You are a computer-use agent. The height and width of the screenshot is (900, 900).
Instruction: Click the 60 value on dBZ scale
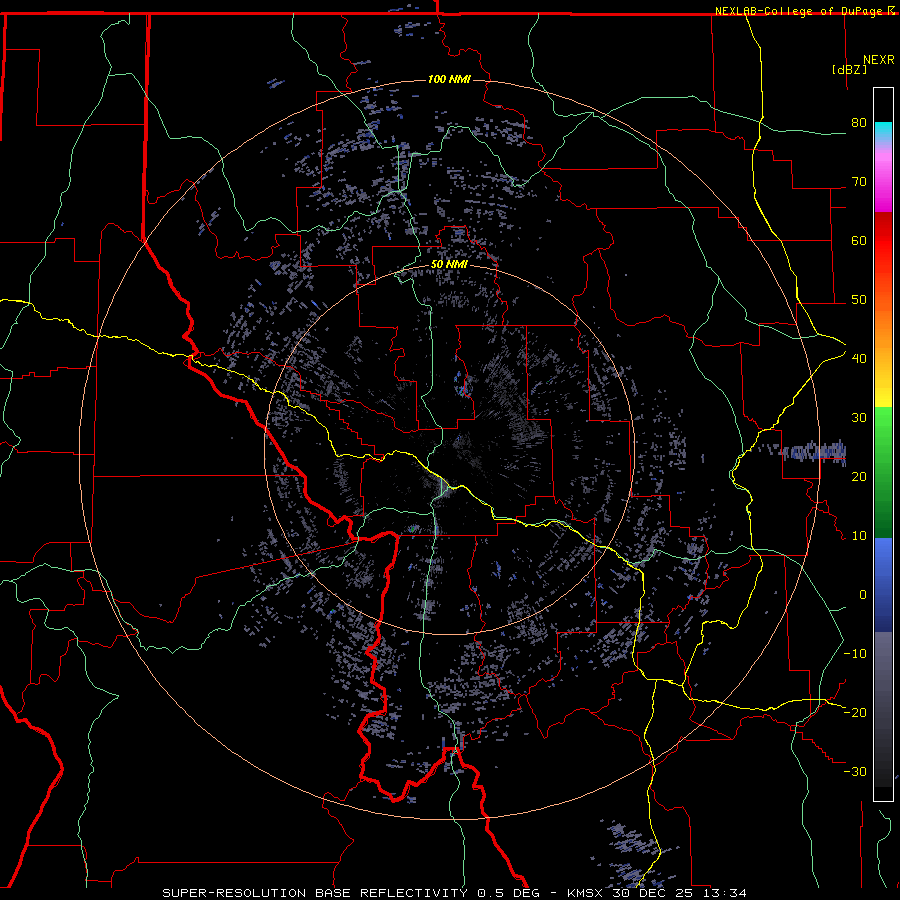tap(859, 240)
